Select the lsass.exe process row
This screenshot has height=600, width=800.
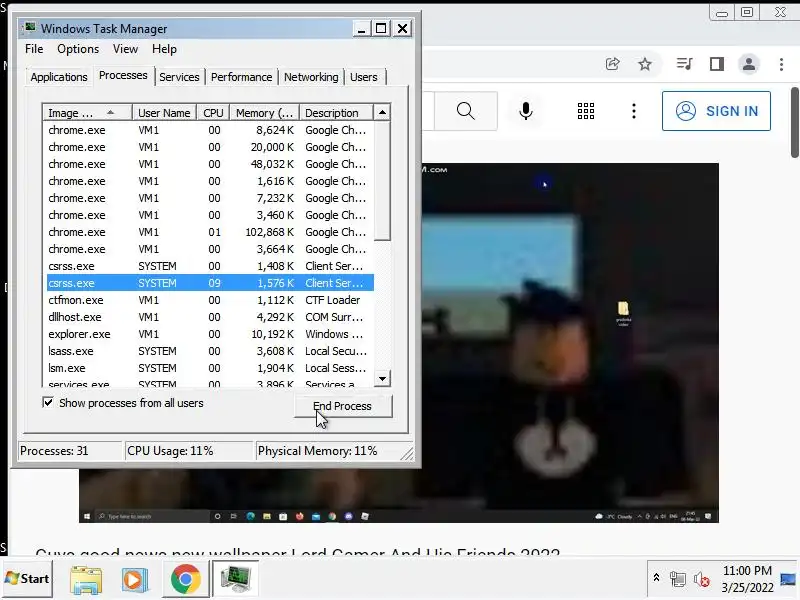pyautogui.click(x=210, y=351)
